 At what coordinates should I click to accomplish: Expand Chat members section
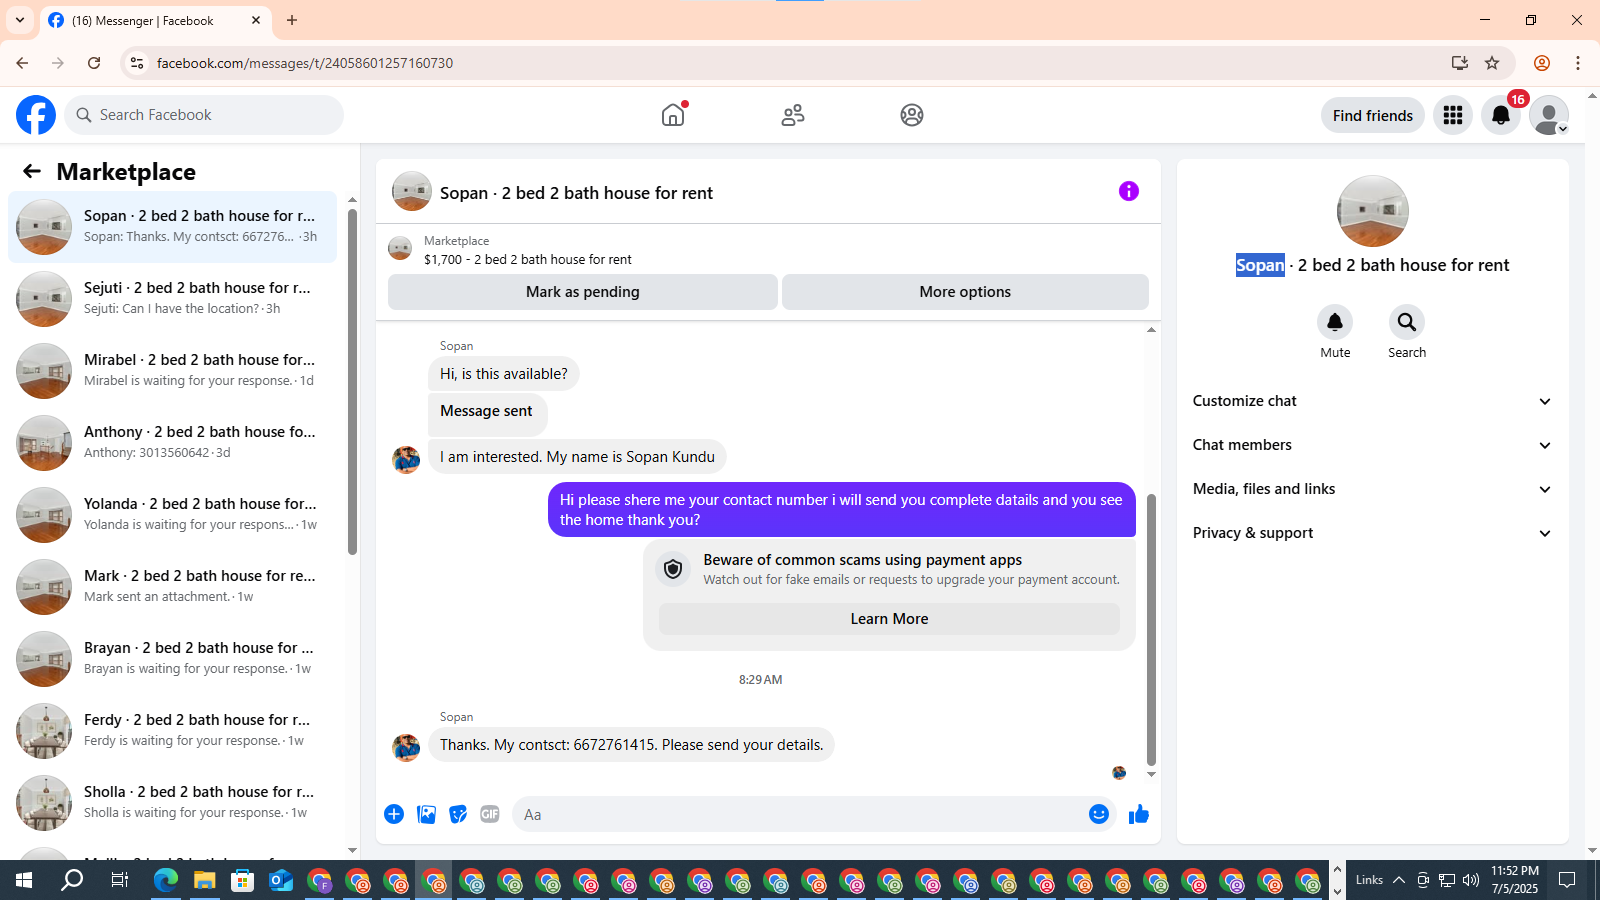coord(1372,445)
